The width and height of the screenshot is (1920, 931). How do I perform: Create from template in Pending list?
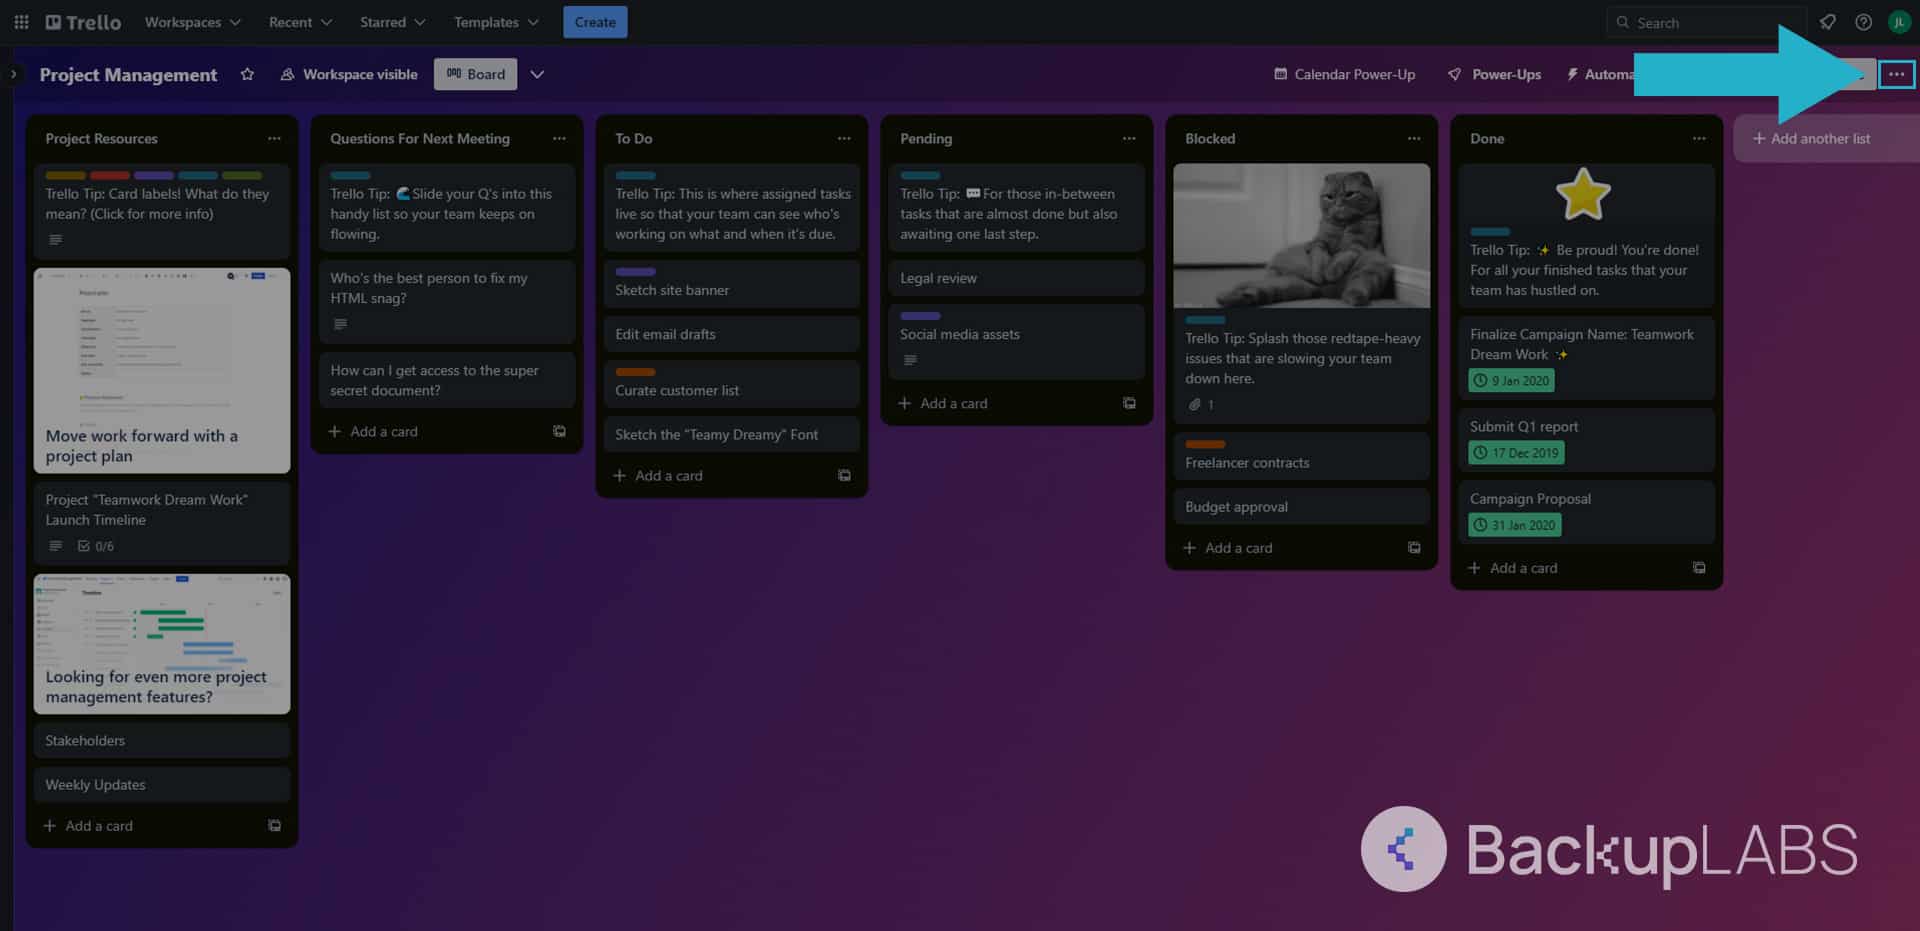[x=1129, y=403]
